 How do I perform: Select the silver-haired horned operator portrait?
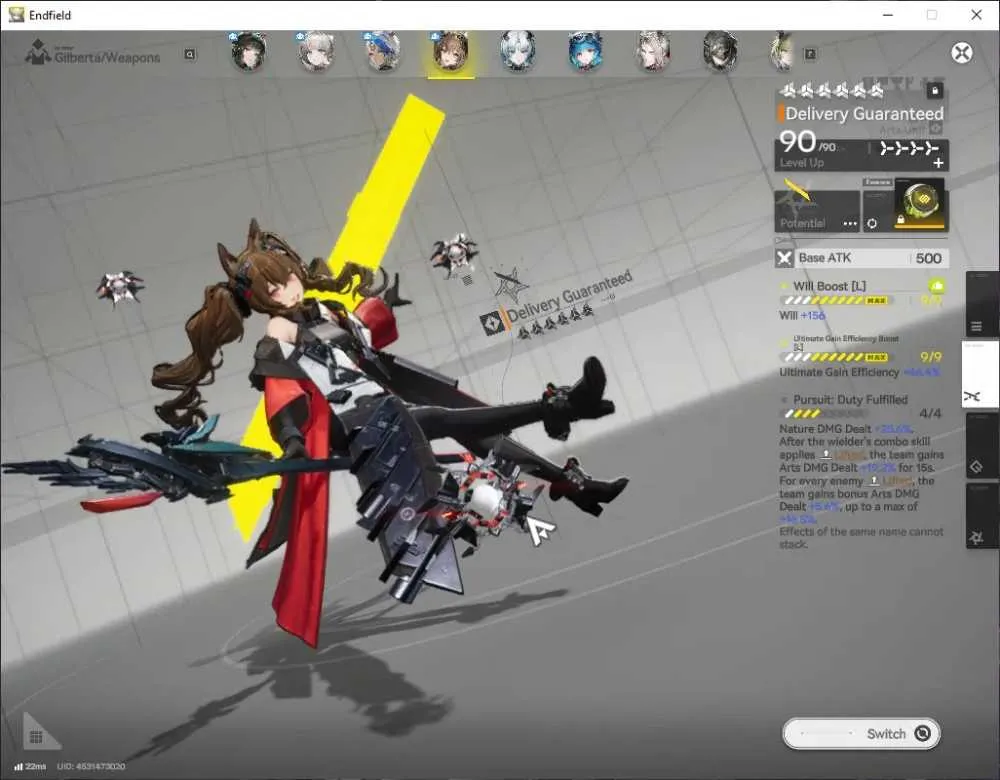click(x=518, y=50)
